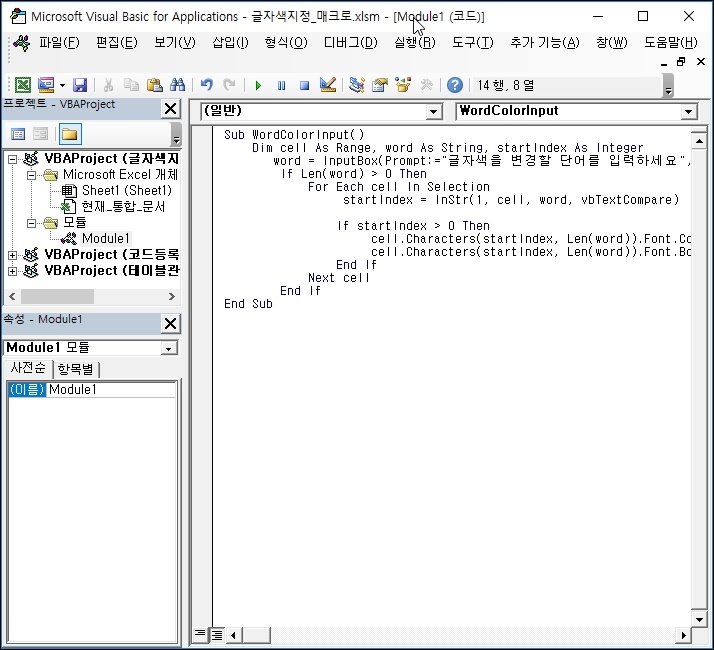Click the Copy toolbar icon
The width and height of the screenshot is (714, 650).
click(x=132, y=85)
